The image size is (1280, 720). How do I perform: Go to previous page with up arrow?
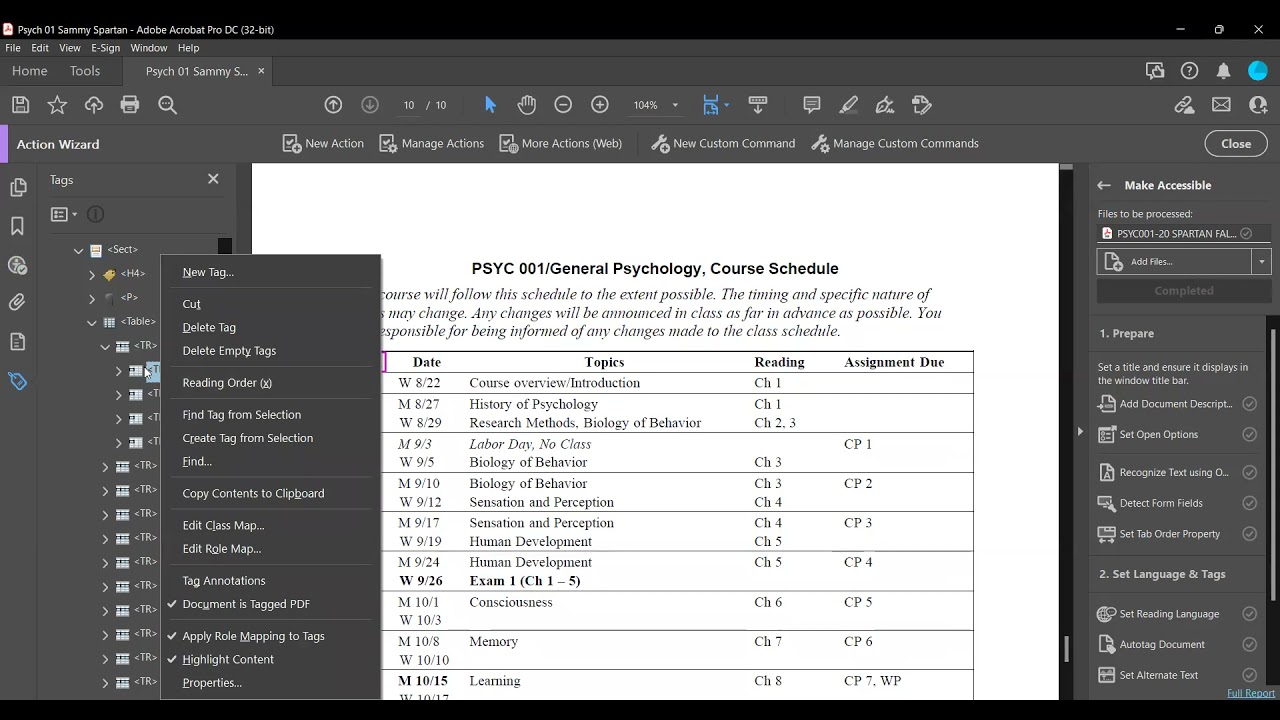coord(334,105)
